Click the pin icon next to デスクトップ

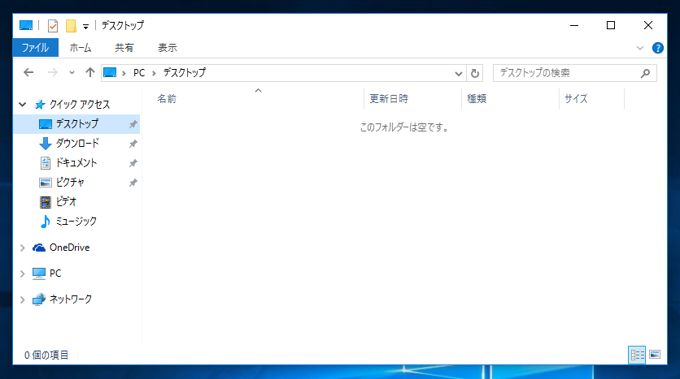pyautogui.click(x=133, y=124)
